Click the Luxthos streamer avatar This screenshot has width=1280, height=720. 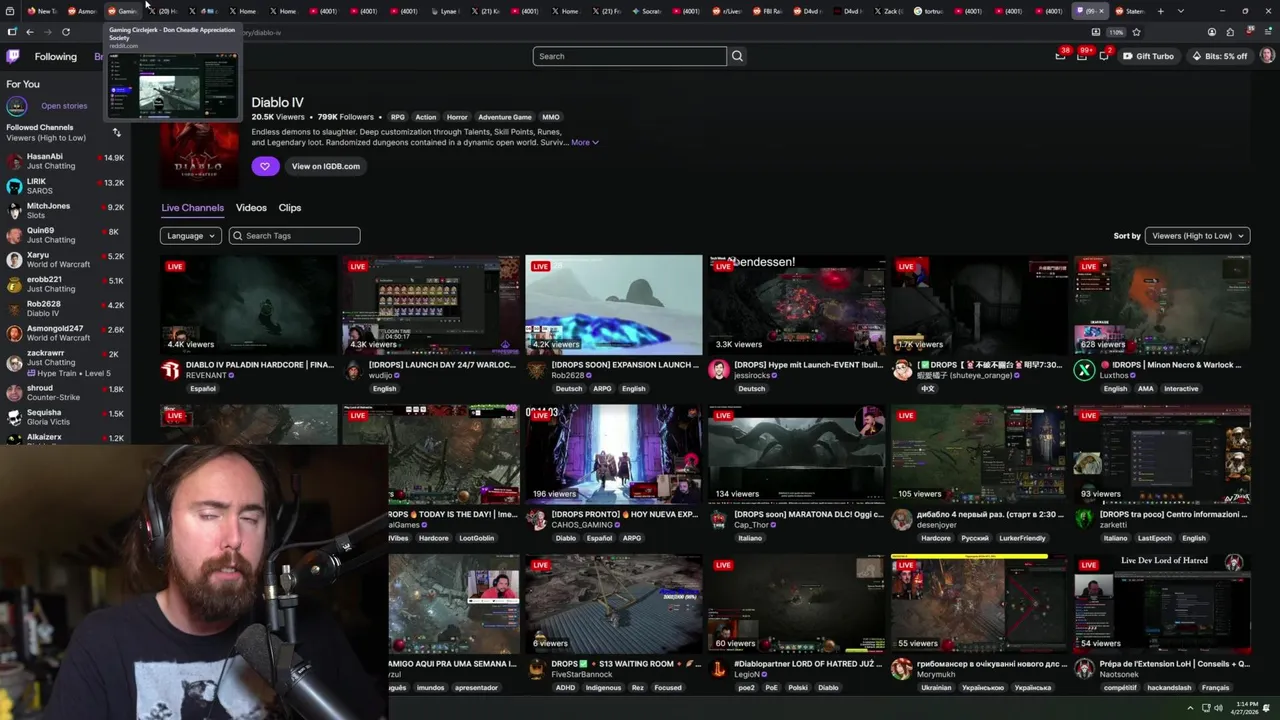[1084, 371]
